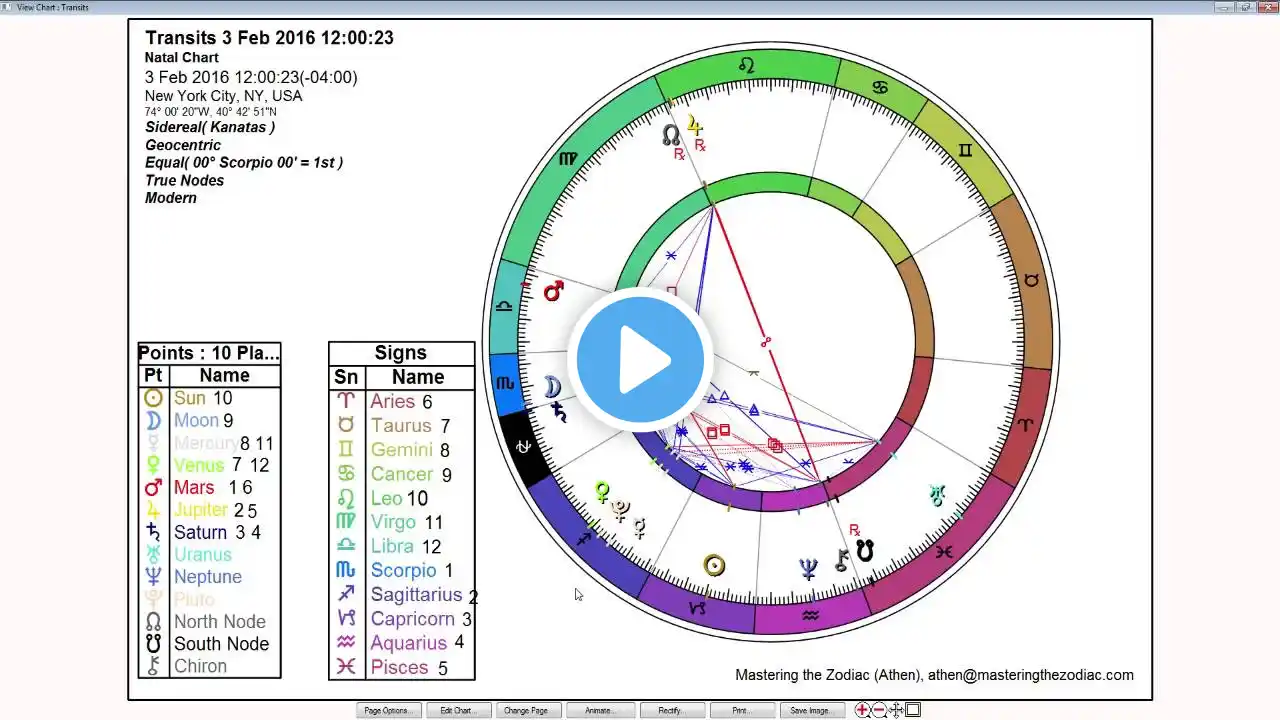This screenshot has width=1280, height=720.
Task: Select the word Venus in the Points table
Action: pos(199,465)
